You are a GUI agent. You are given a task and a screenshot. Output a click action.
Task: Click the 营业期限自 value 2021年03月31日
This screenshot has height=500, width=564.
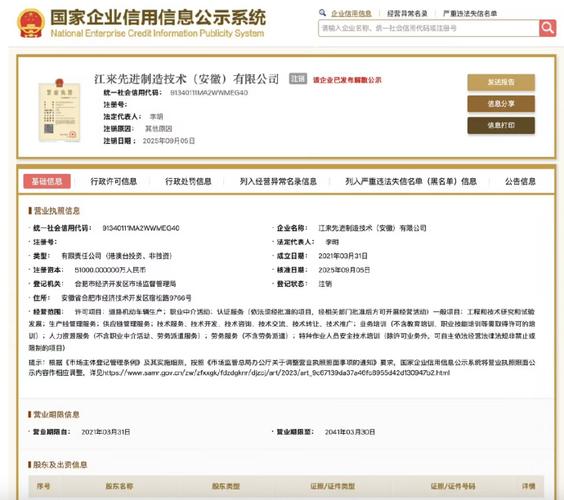click(x=106, y=432)
